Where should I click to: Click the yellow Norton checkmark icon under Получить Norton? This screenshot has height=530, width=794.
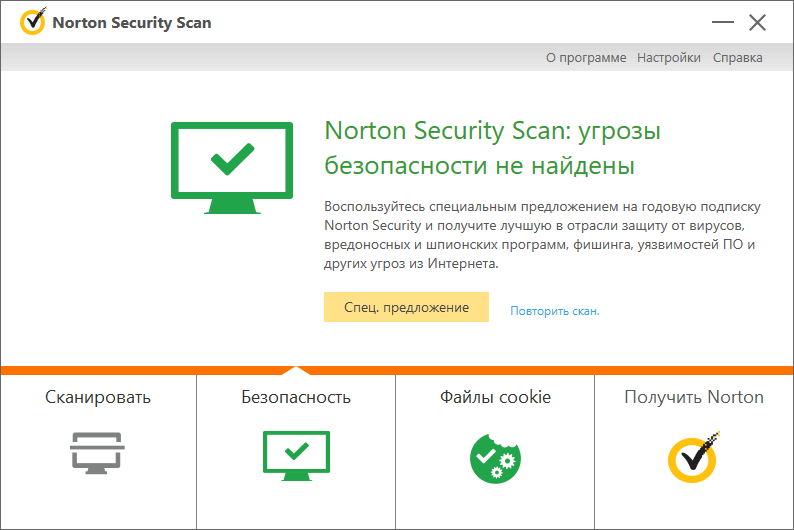tap(694, 454)
